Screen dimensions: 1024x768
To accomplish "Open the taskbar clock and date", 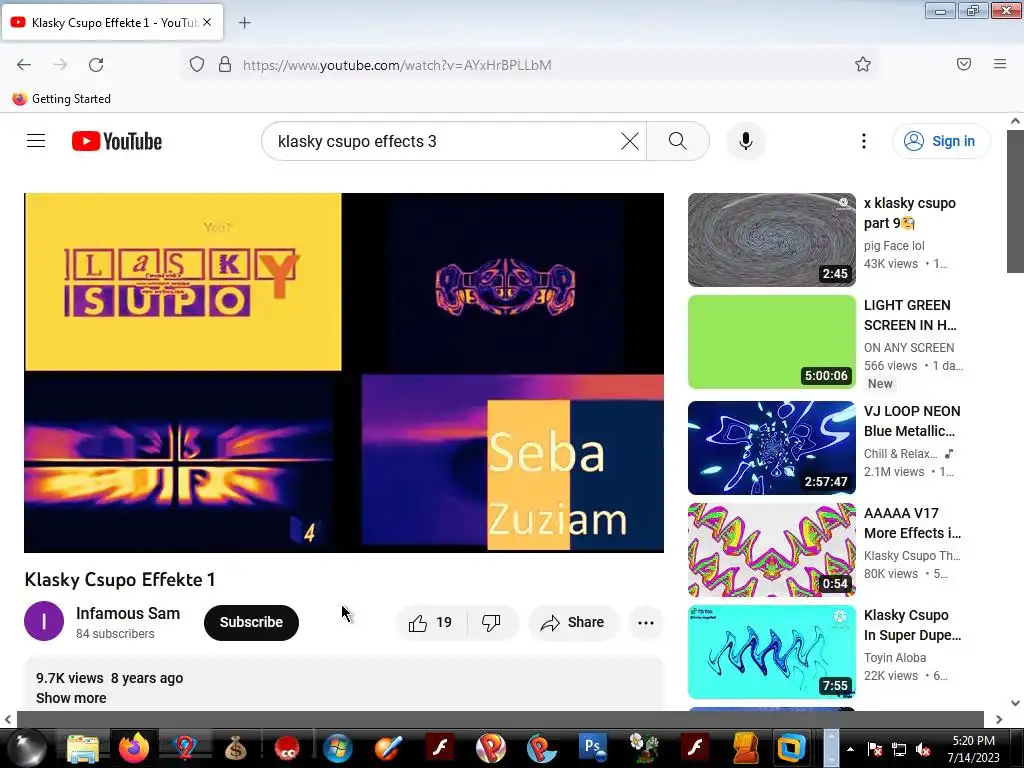I will pyautogui.click(x=973, y=749).
